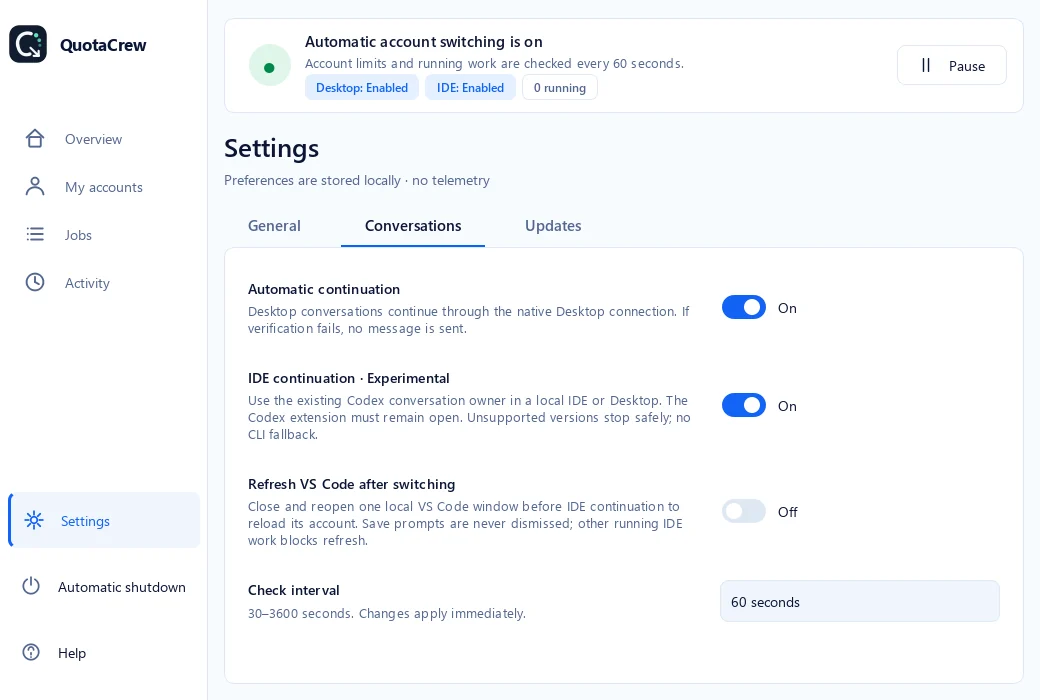Click the Desktop: Enabled badge
Viewport: 1040px width, 700px height.
[x=361, y=88]
